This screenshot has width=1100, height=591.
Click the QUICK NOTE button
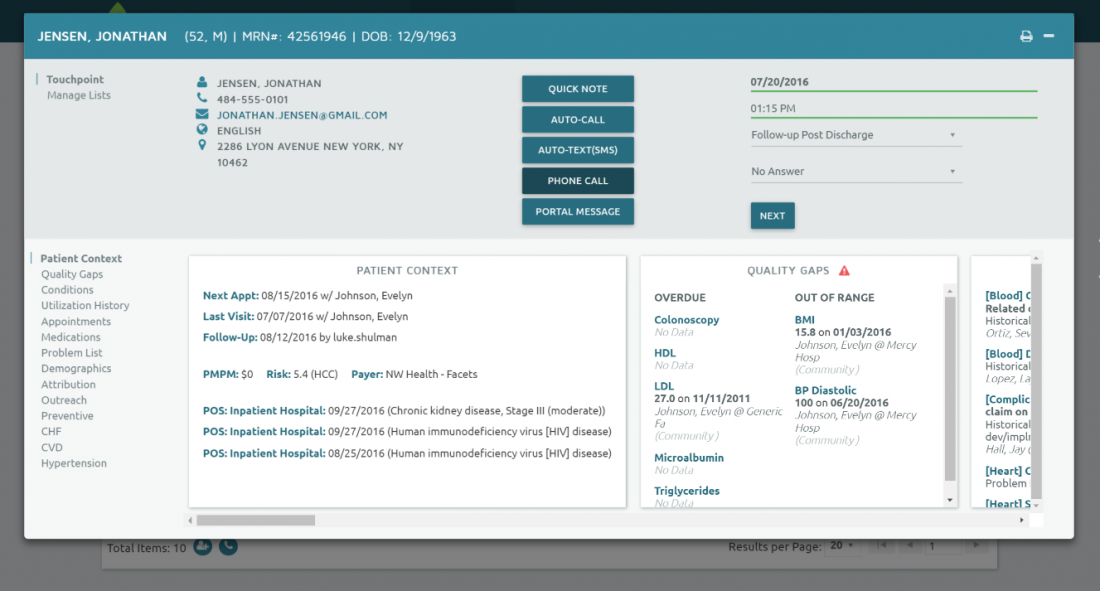point(577,88)
